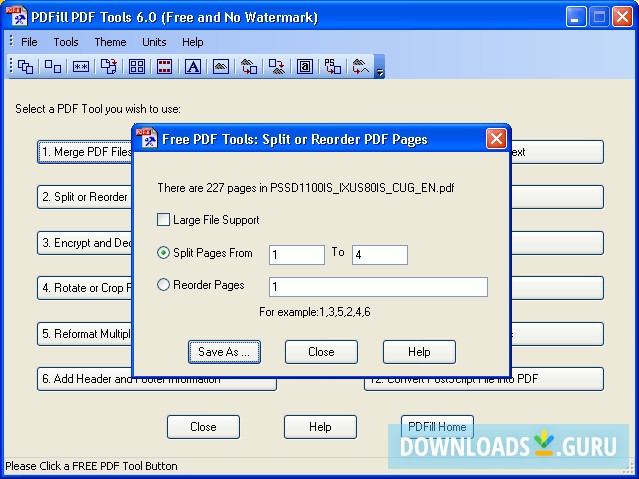Click the Convert Images to PDF icon
Image resolution: width=639 pixels, height=479 pixels.
point(249,66)
